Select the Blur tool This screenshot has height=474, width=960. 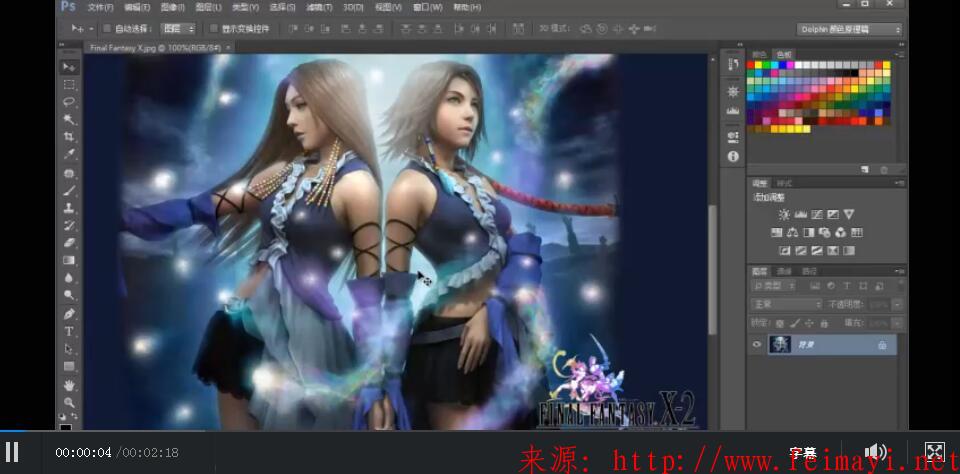click(69, 277)
